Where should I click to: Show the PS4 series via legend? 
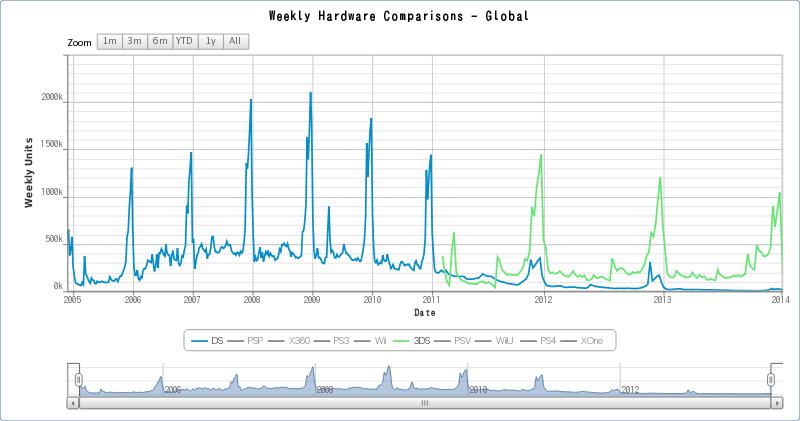[x=538, y=340]
